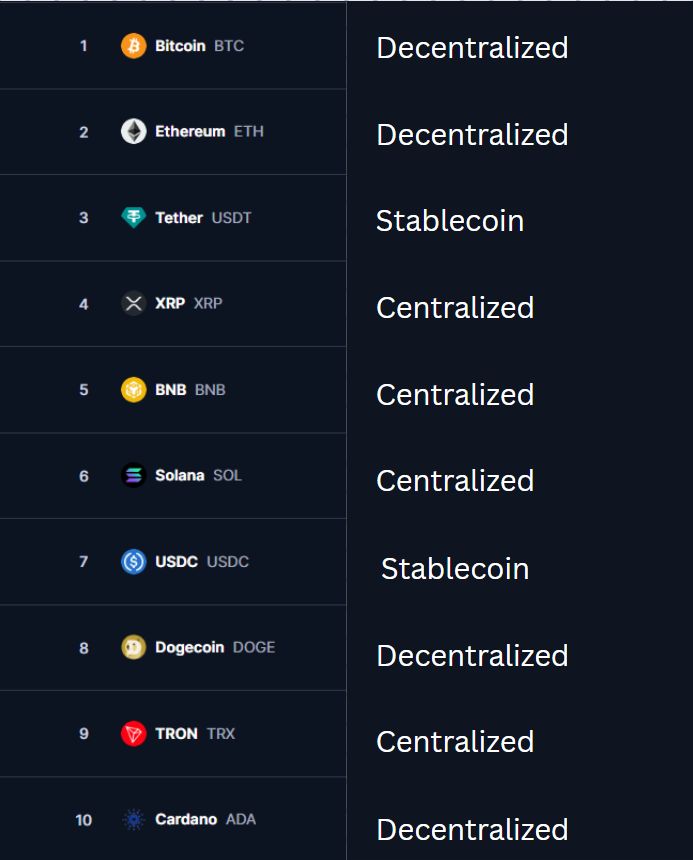Click the green Tether logo icon
Image resolution: width=693 pixels, height=860 pixels.
click(x=133, y=218)
